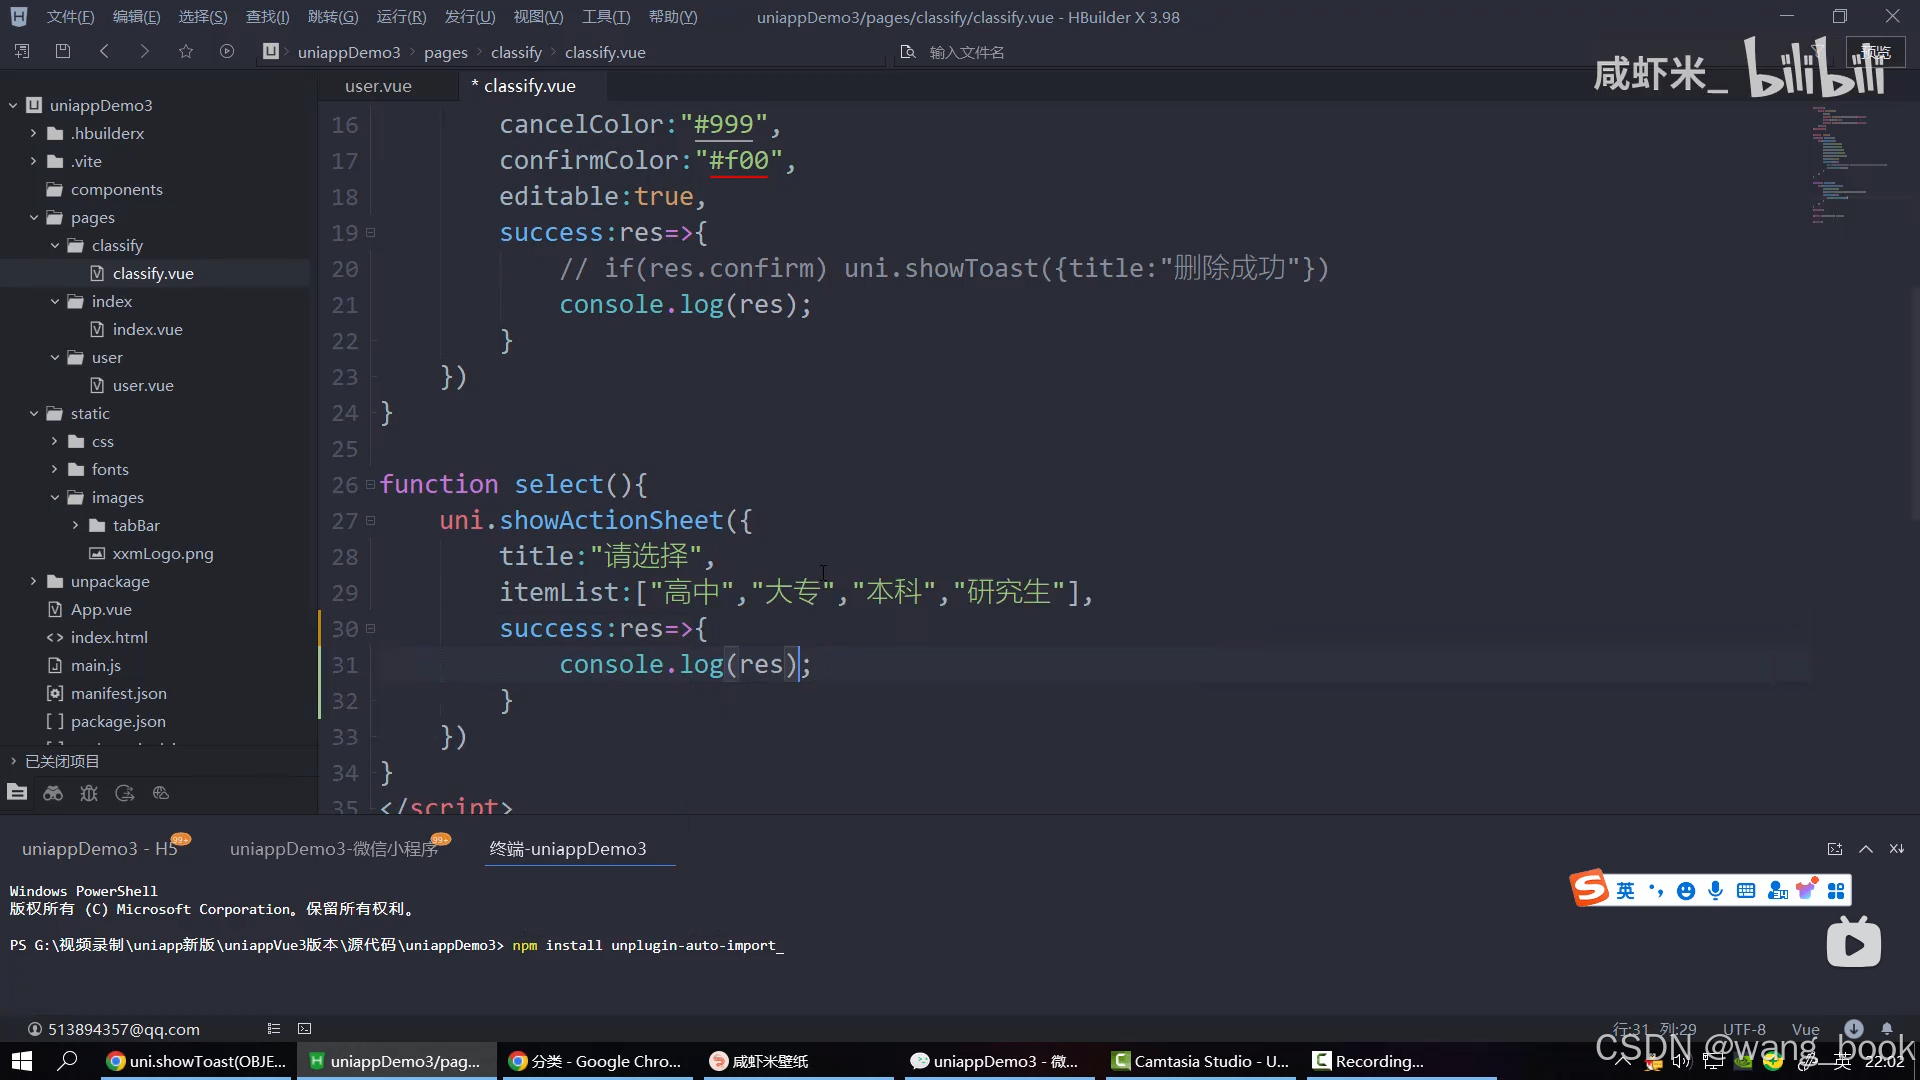
Task: Open the debug bug icon in the sidebar footer
Action: point(89,793)
